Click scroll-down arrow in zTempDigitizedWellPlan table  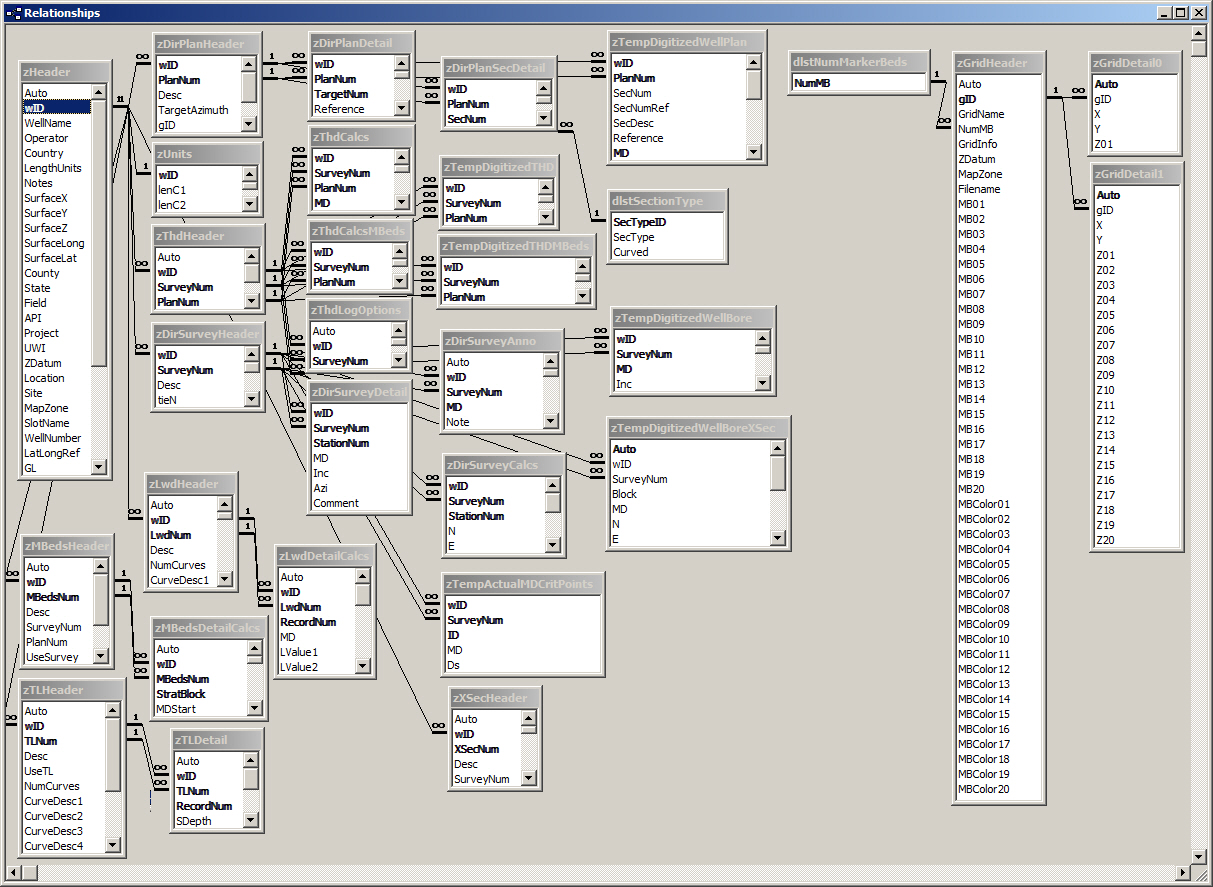[x=754, y=153]
